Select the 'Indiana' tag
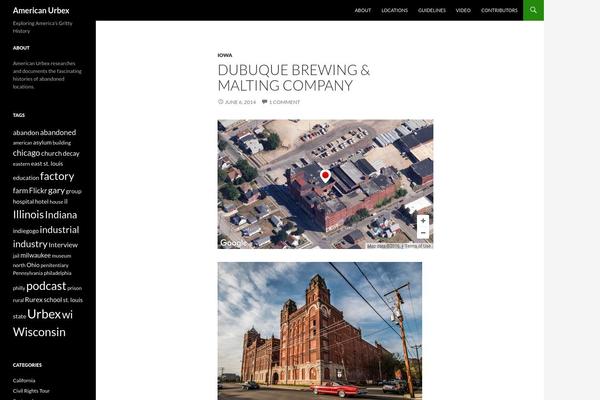Image resolution: width=600 pixels, height=400 pixels. 61,215
